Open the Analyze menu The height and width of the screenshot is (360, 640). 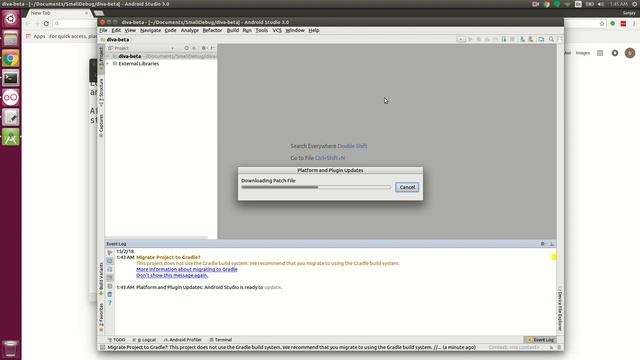(189, 30)
